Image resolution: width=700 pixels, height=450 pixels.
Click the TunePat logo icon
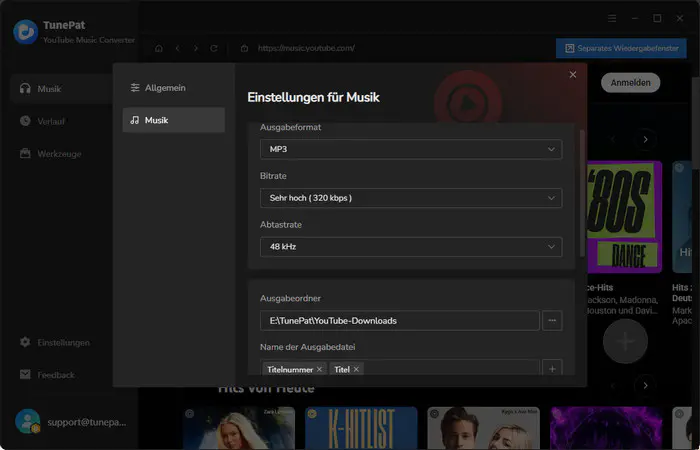(x=26, y=32)
